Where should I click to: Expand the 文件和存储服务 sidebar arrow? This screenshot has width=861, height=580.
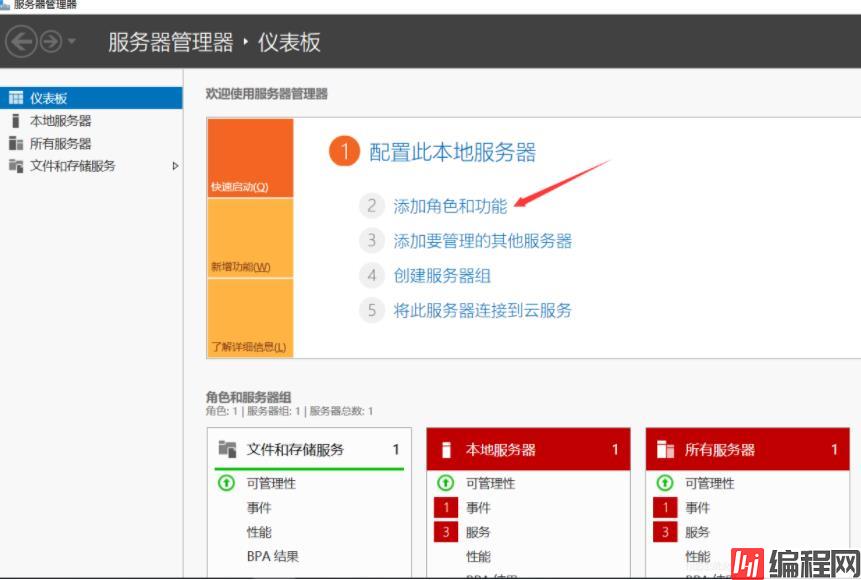click(x=176, y=166)
